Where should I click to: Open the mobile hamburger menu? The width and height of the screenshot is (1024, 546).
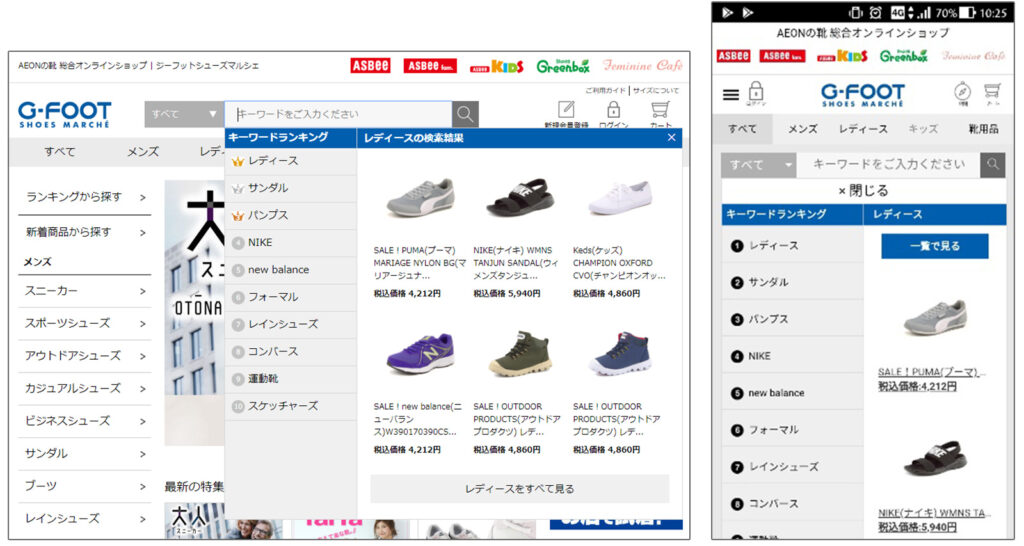[731, 95]
